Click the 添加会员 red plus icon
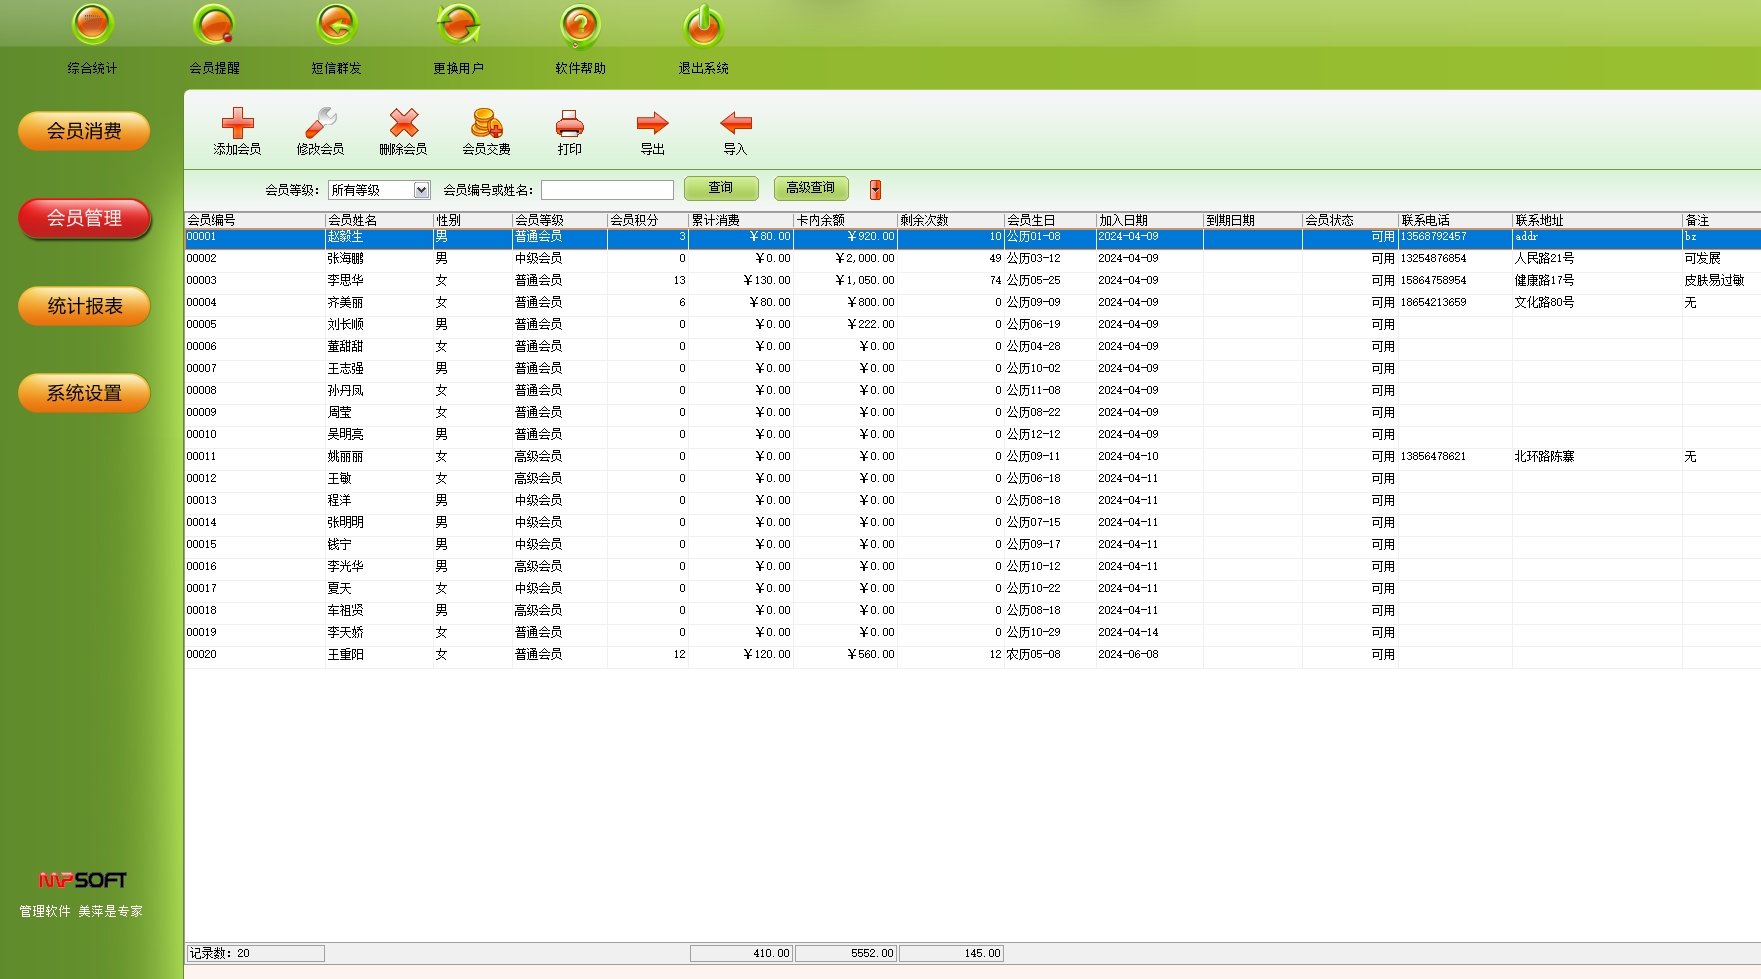This screenshot has height=979, width=1761. (x=237, y=124)
